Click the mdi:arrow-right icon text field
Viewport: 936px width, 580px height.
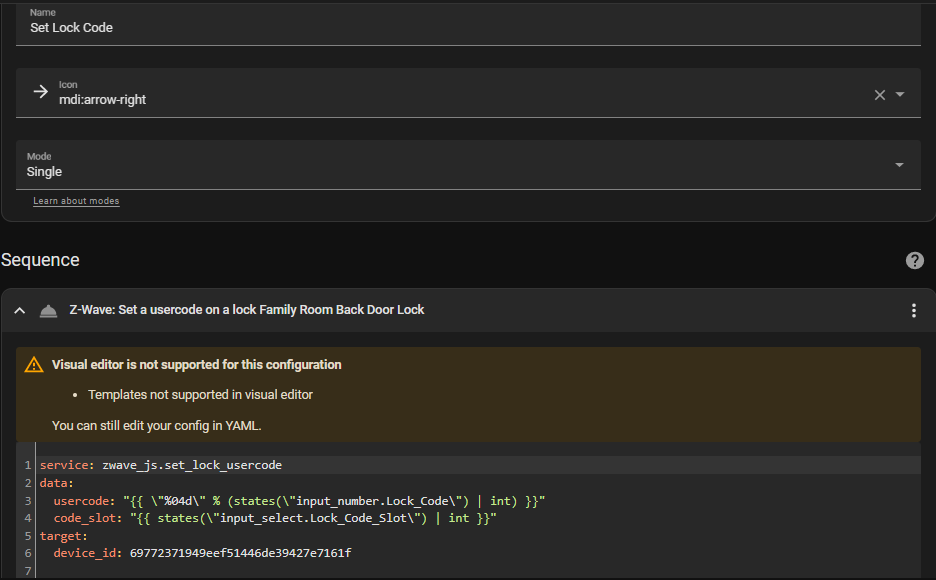click(450, 99)
